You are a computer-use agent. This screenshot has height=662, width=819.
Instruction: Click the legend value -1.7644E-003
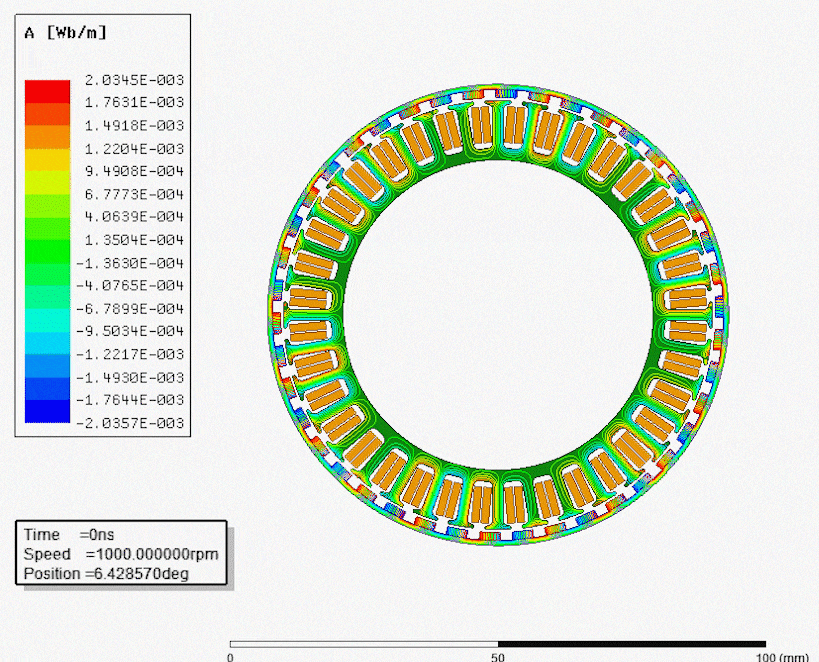click(x=130, y=400)
